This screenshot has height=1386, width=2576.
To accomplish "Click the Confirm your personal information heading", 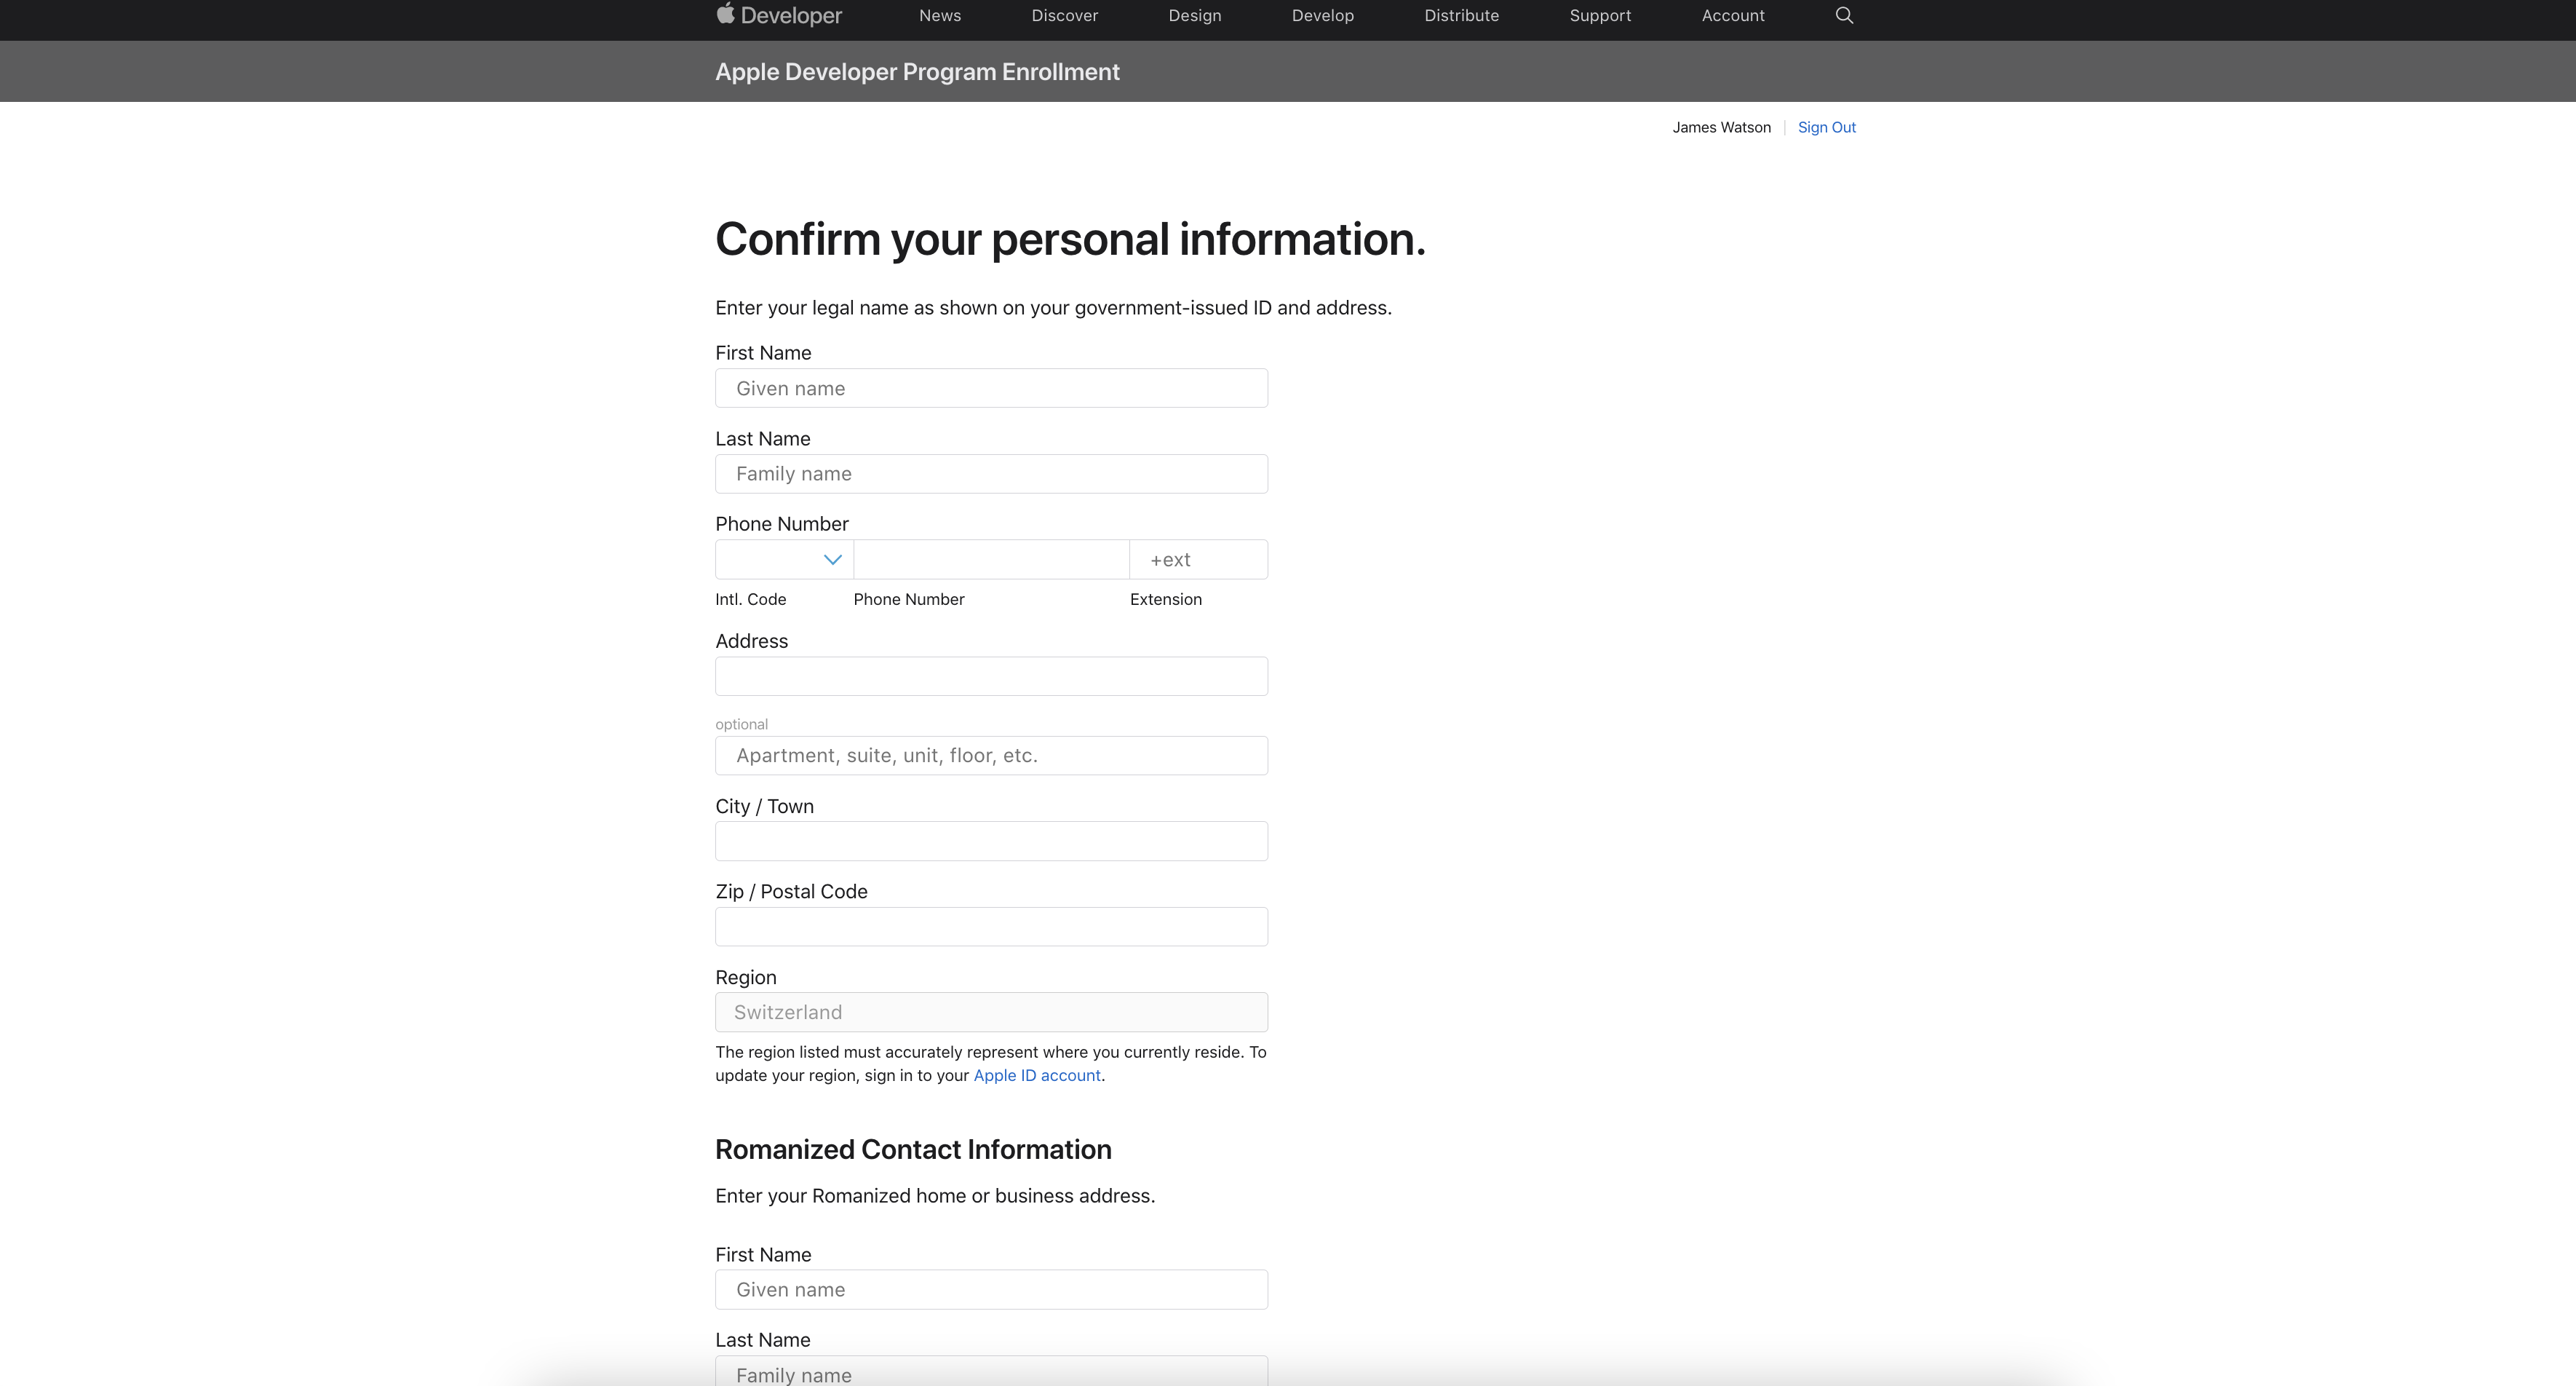I will click(x=1070, y=239).
